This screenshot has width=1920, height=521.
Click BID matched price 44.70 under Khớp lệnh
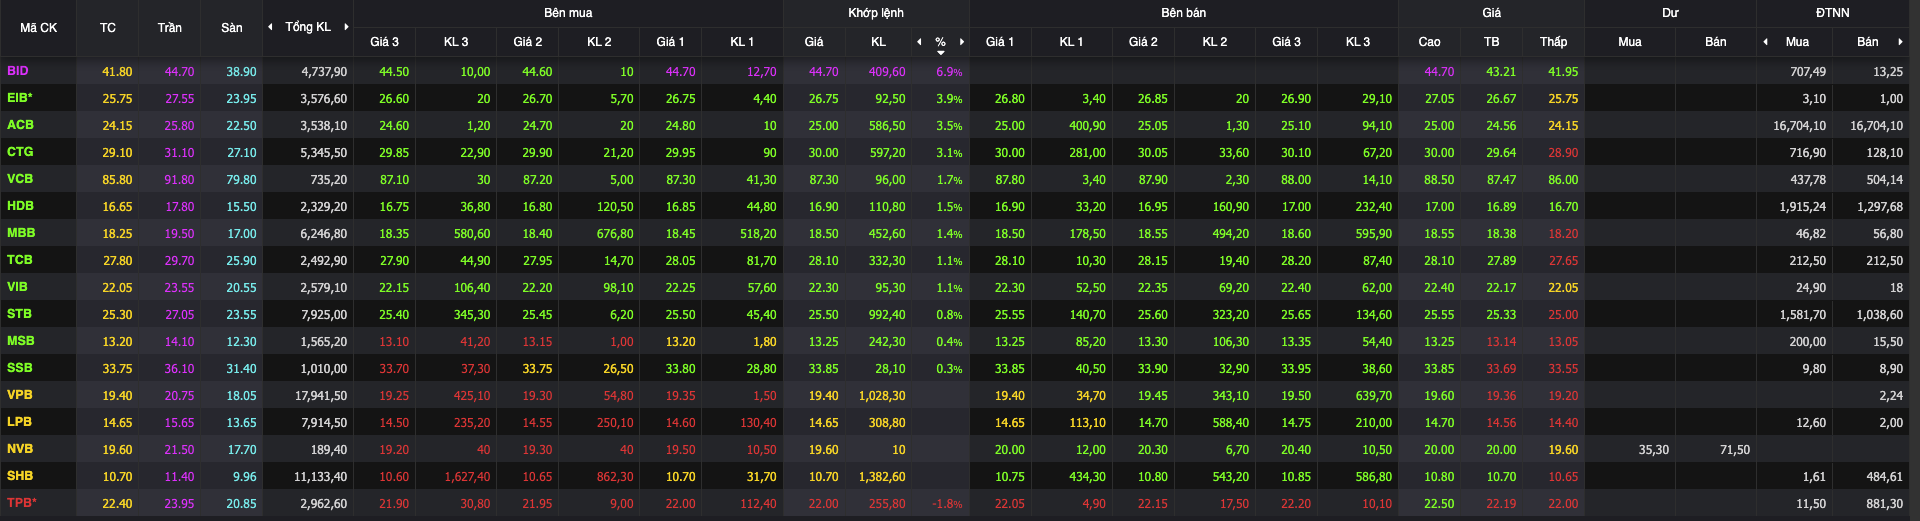pos(824,72)
